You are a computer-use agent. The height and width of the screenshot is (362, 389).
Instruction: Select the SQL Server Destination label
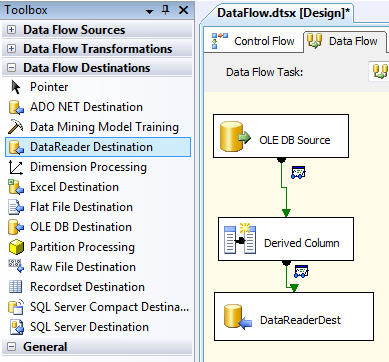[89, 327]
